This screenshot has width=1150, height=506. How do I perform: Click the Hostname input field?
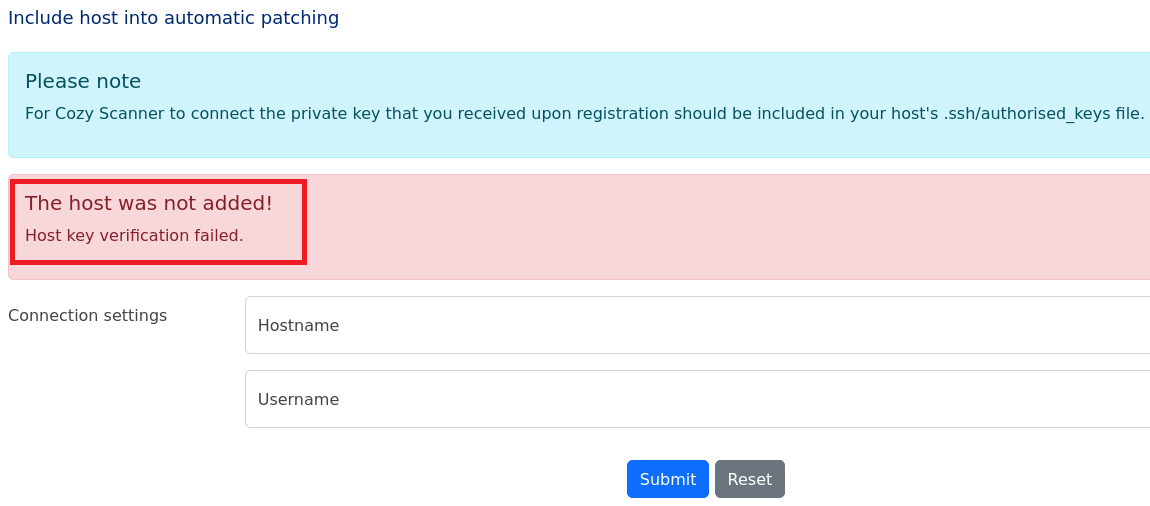click(x=697, y=325)
